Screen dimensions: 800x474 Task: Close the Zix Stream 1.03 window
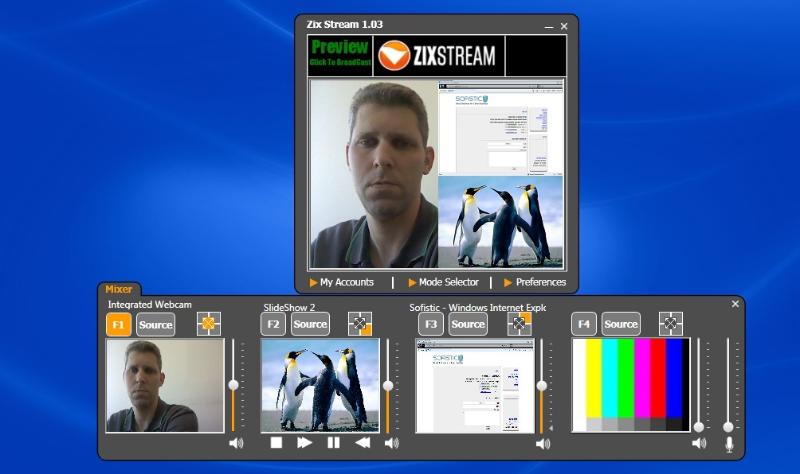point(564,26)
